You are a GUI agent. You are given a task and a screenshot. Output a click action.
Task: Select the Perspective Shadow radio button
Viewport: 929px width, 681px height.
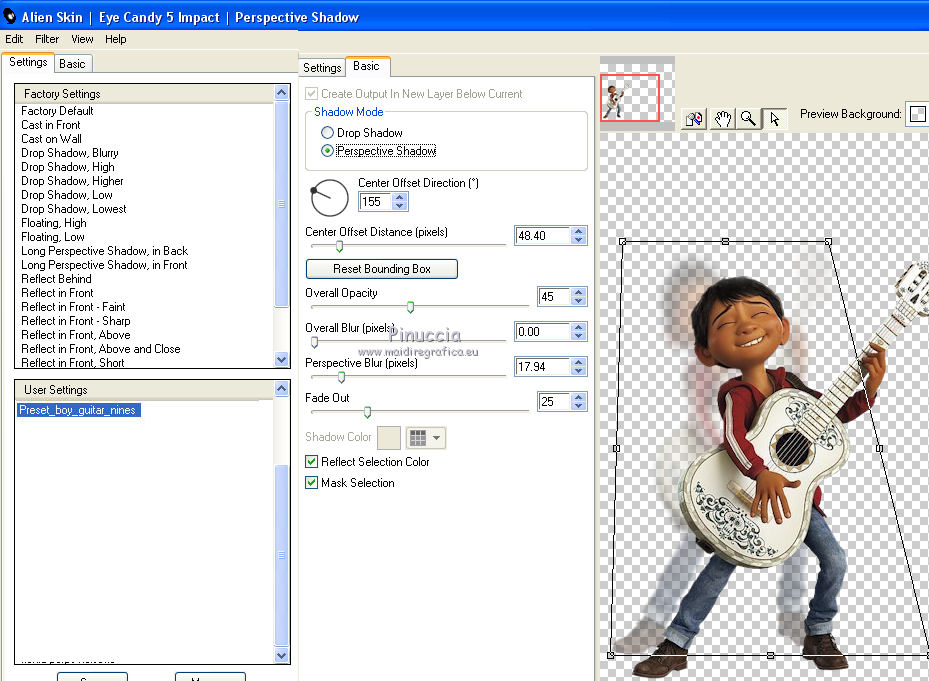click(x=327, y=151)
